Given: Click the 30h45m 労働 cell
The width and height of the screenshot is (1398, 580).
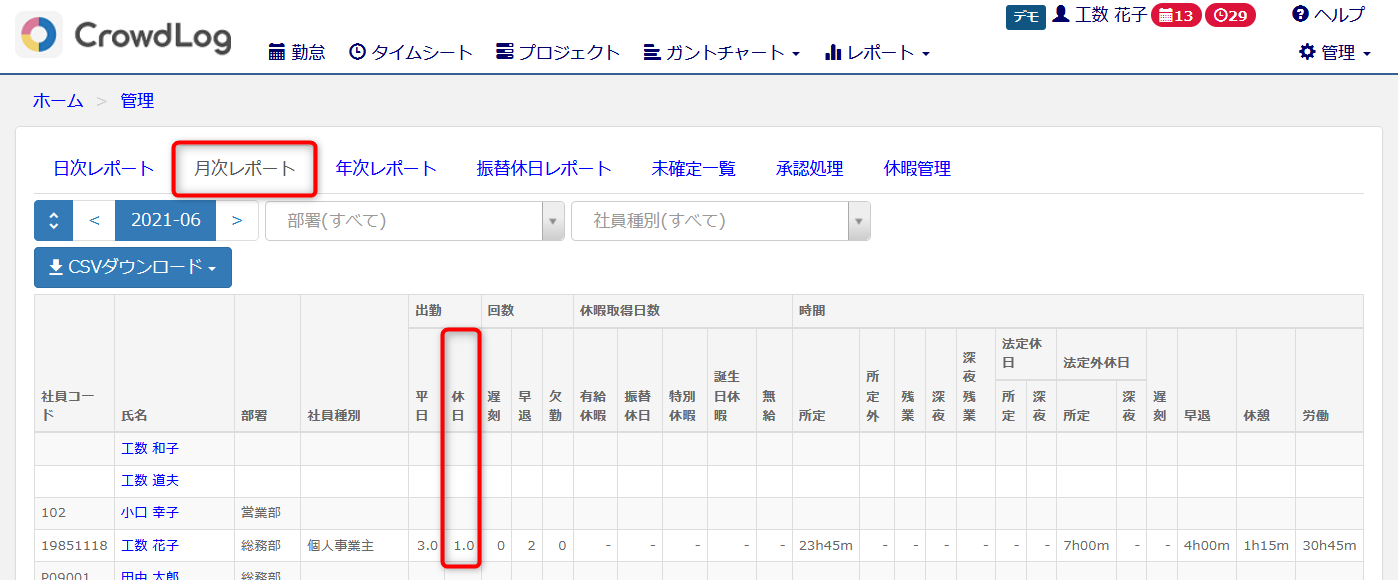Looking at the screenshot, I should pyautogui.click(x=1329, y=545).
